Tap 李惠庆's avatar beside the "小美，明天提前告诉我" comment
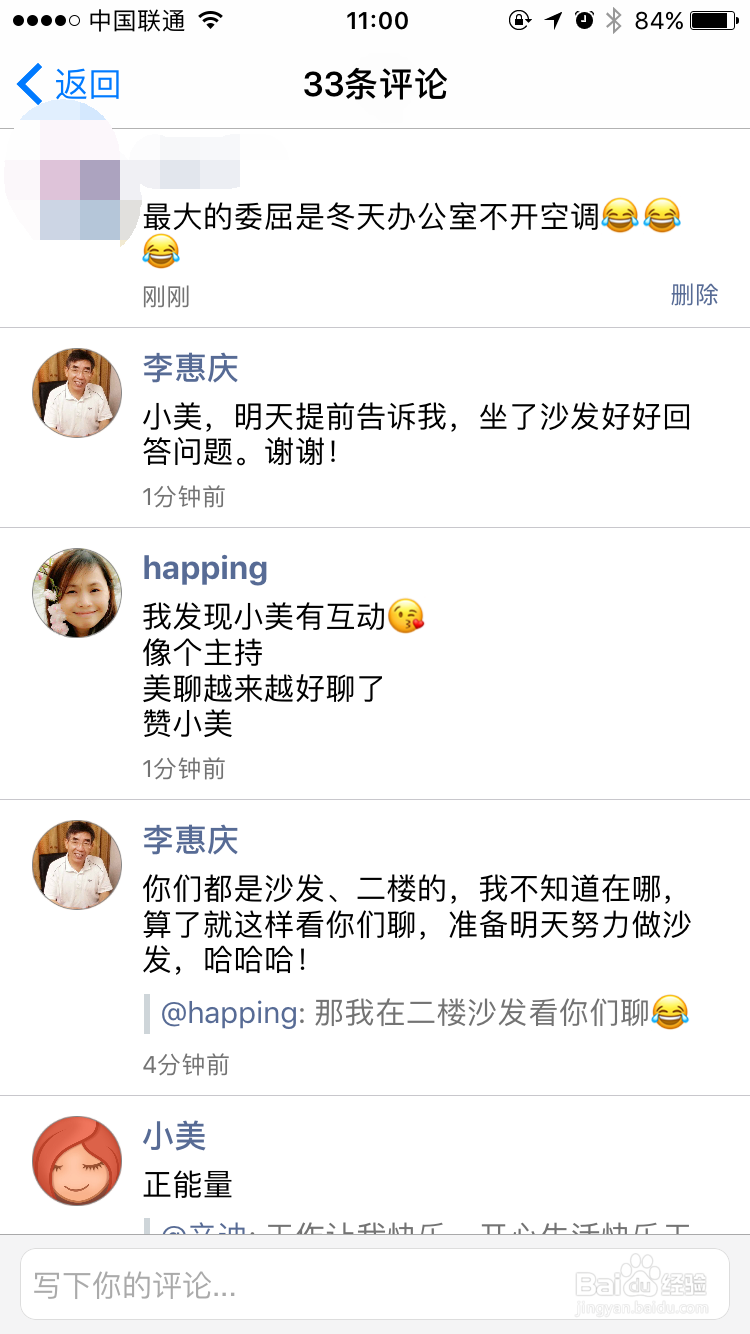Viewport: 750px width, 1334px height. 77,393
